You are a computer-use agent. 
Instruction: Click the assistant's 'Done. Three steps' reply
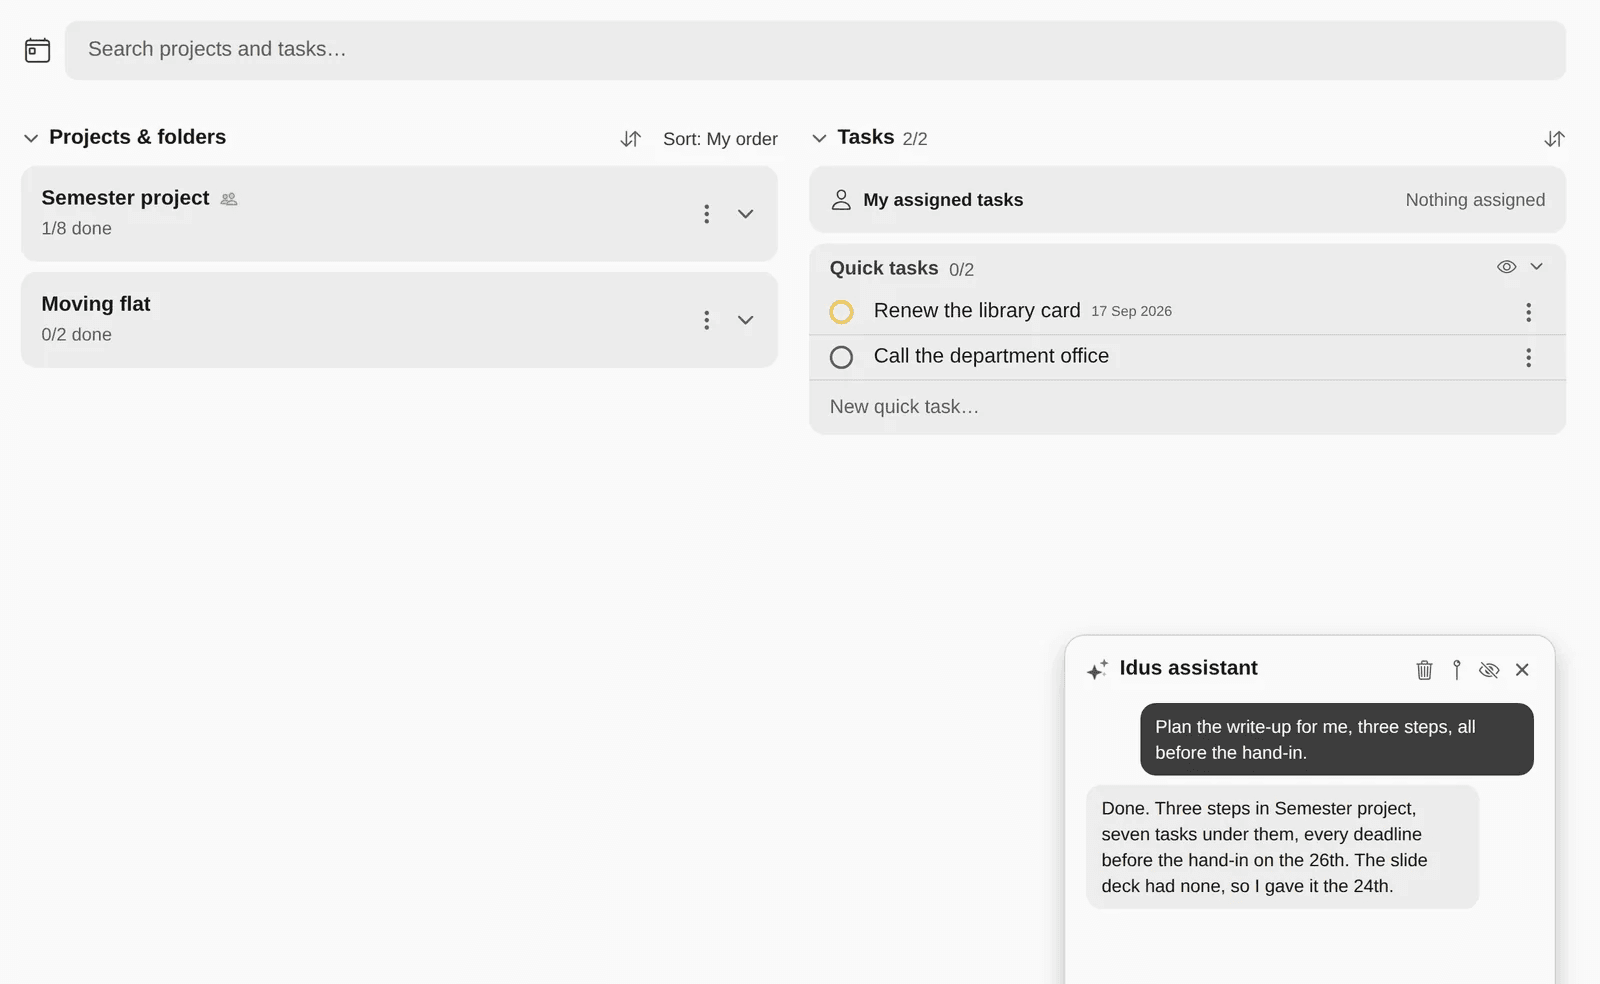point(1282,847)
